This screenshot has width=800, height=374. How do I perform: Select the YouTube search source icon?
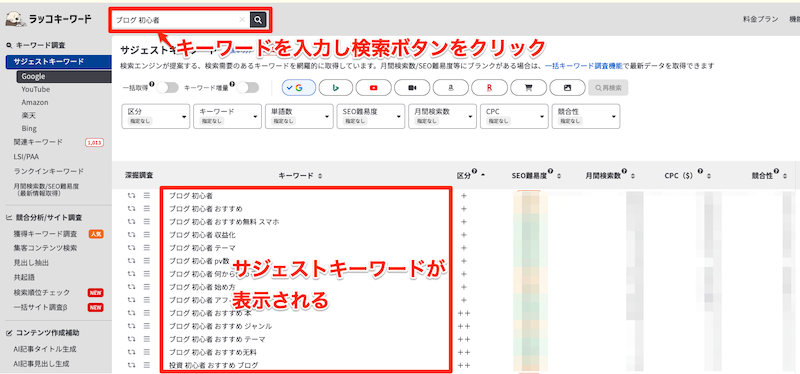point(373,88)
